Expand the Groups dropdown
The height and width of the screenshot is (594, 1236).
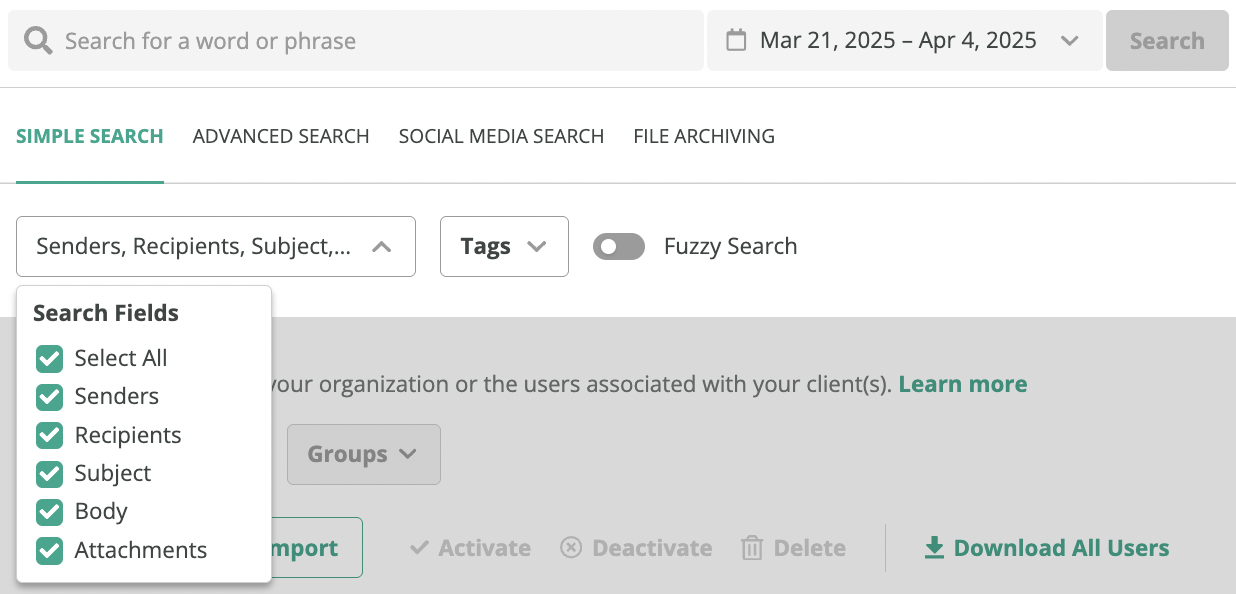[364, 454]
